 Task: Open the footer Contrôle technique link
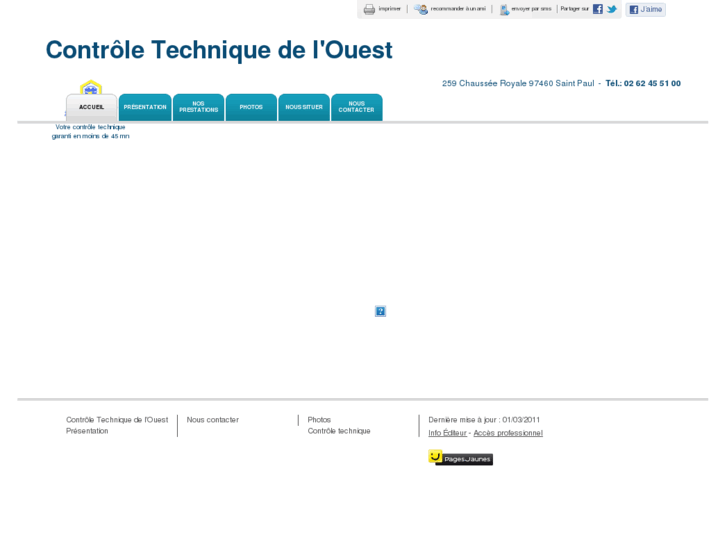339,431
